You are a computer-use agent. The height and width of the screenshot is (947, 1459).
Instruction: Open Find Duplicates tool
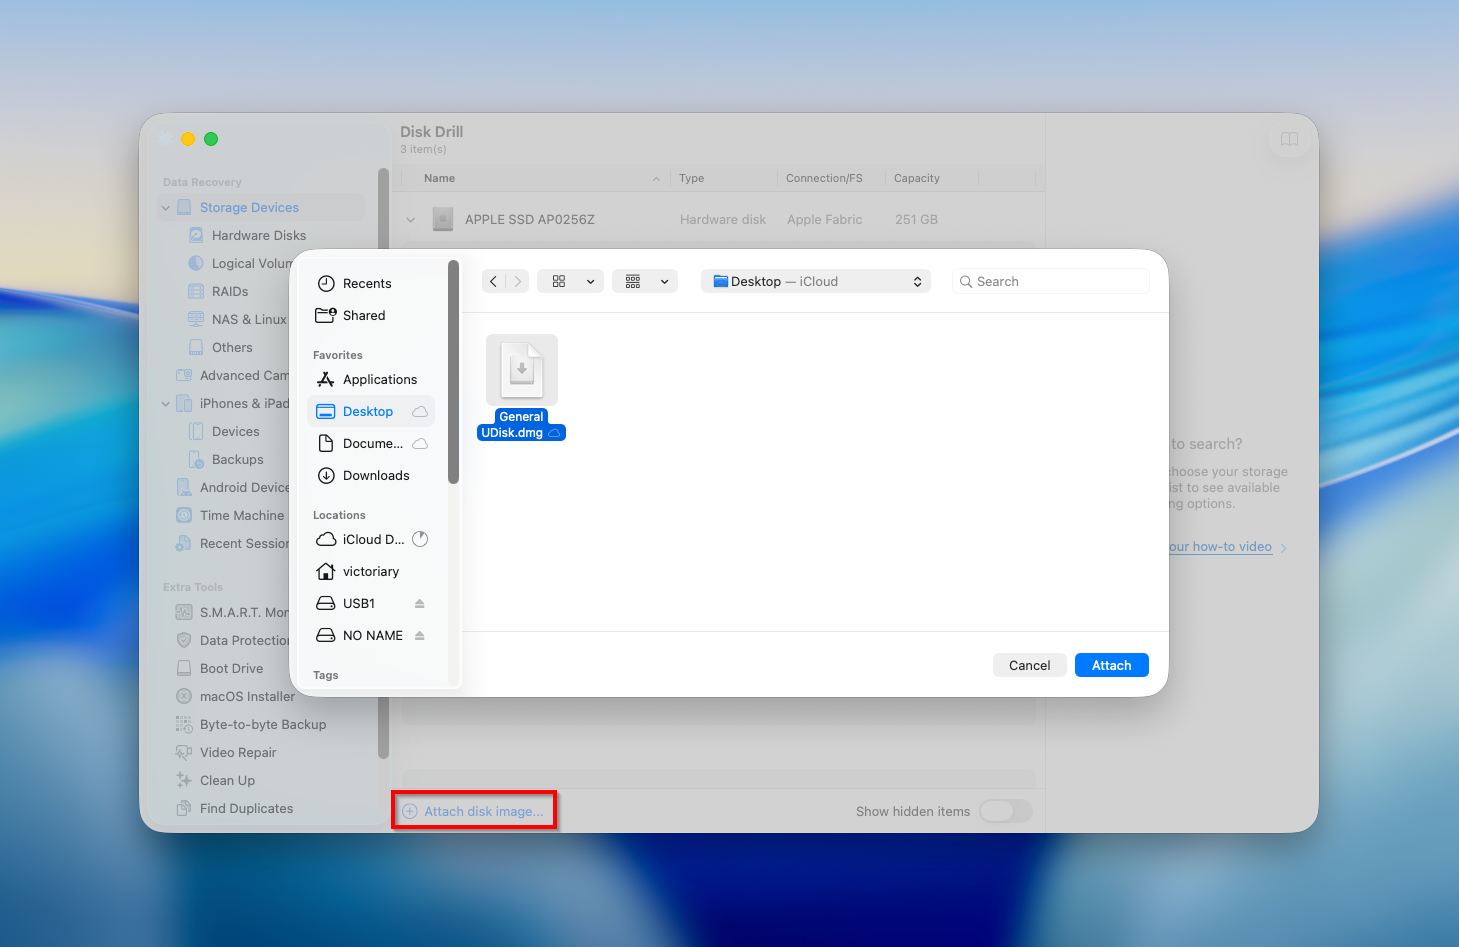click(246, 808)
